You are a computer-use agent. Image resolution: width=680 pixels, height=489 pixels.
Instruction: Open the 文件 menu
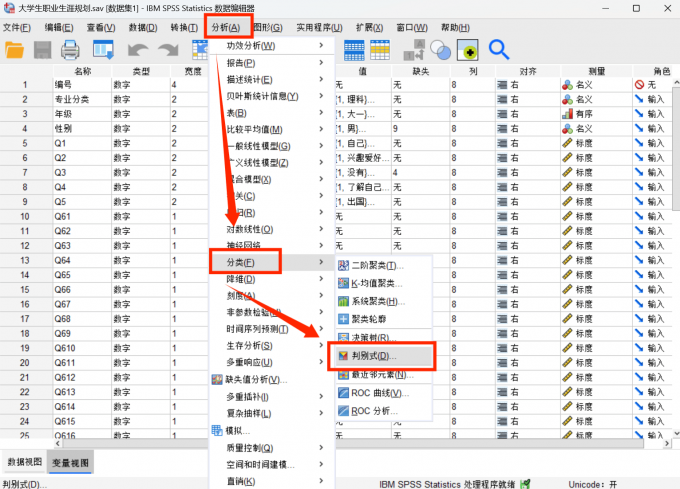(17, 28)
